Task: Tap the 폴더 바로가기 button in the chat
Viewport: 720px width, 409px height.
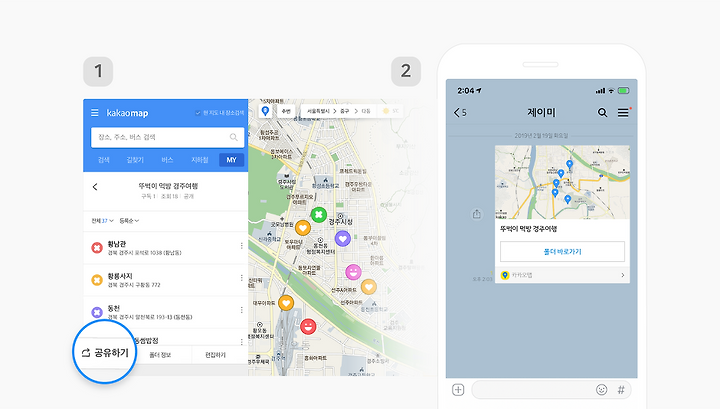Action: pyautogui.click(x=562, y=252)
